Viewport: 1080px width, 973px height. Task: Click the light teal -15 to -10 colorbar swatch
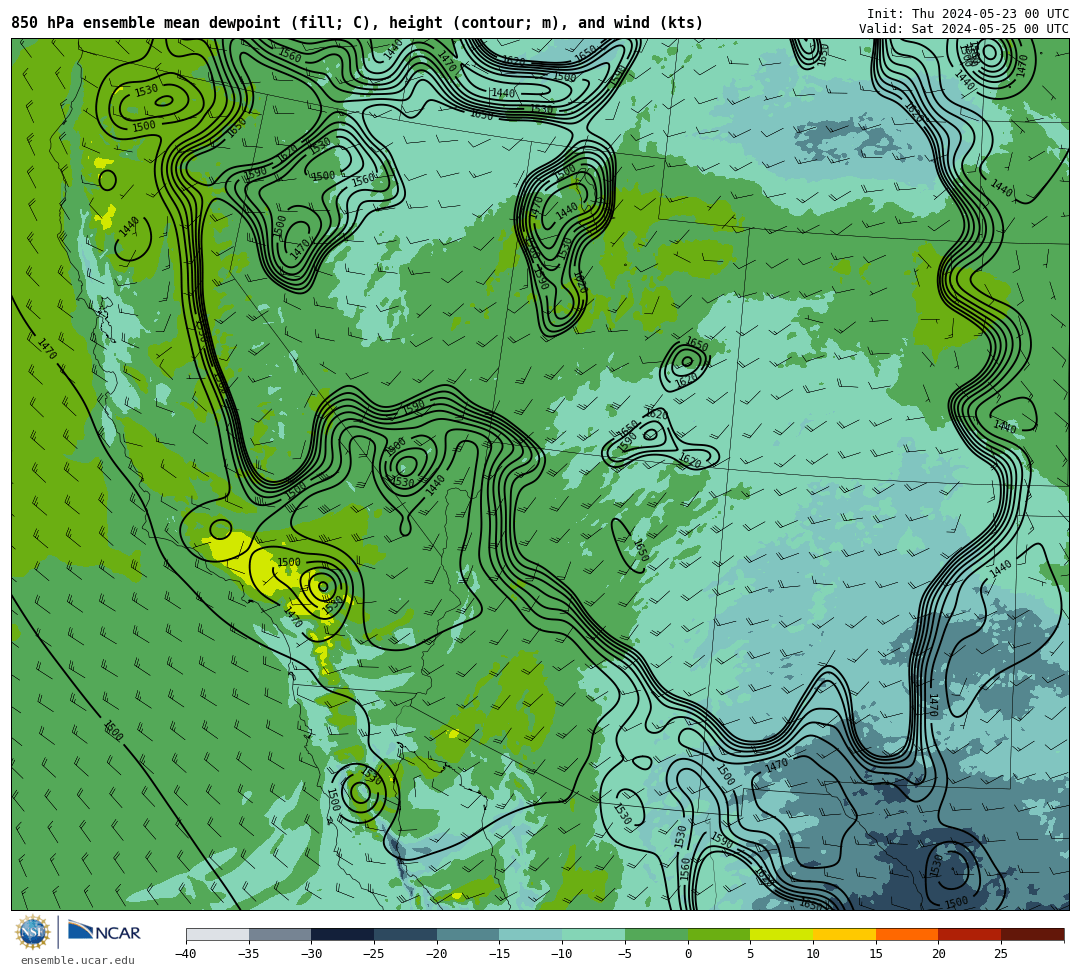(x=531, y=934)
